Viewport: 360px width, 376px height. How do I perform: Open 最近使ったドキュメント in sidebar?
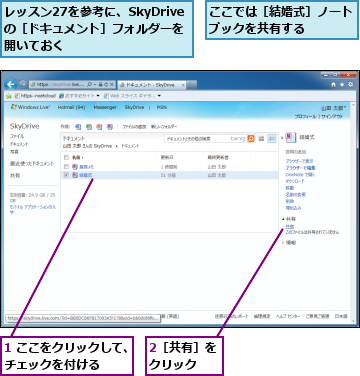32,163
